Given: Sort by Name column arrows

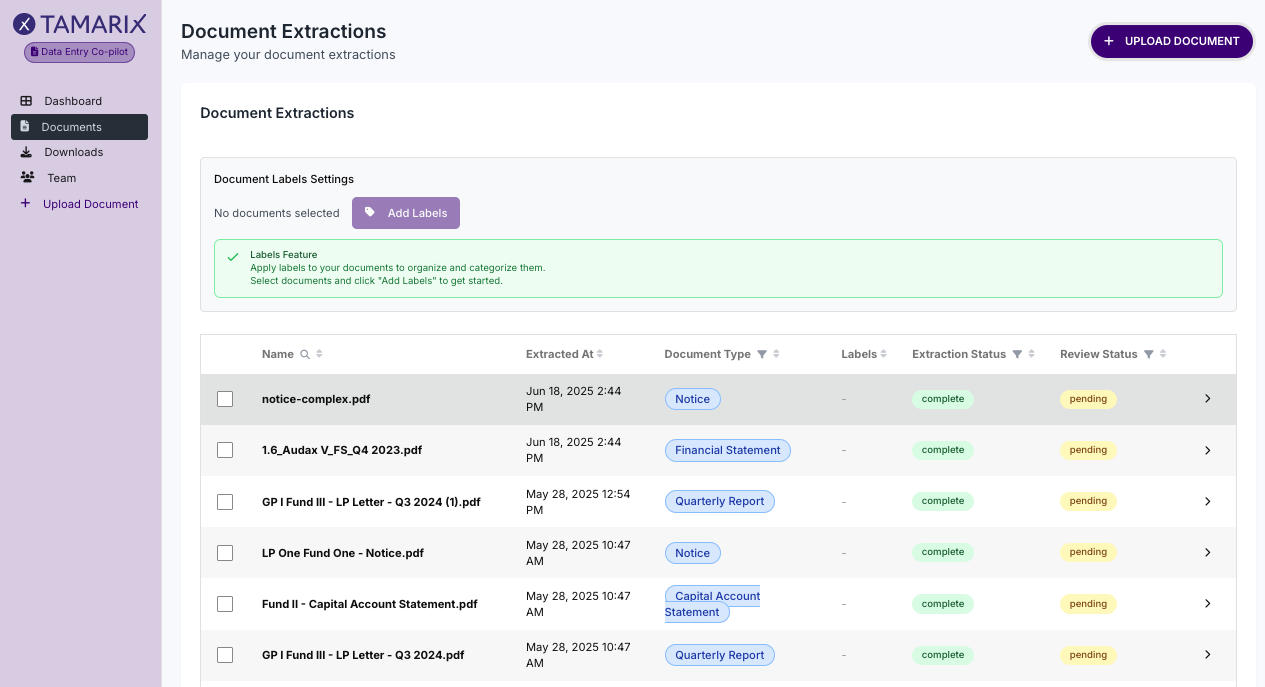Looking at the screenshot, I should pos(319,354).
